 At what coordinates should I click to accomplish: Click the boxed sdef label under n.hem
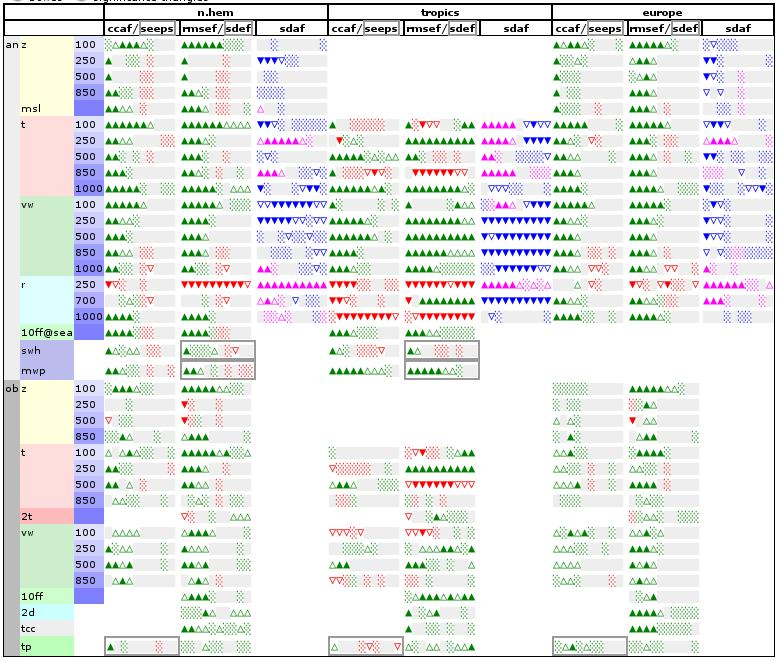pos(238,28)
